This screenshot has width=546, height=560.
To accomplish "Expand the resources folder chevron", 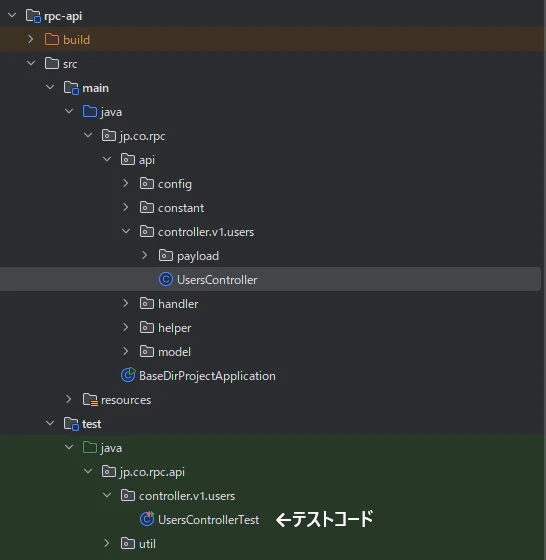I will tap(69, 399).
